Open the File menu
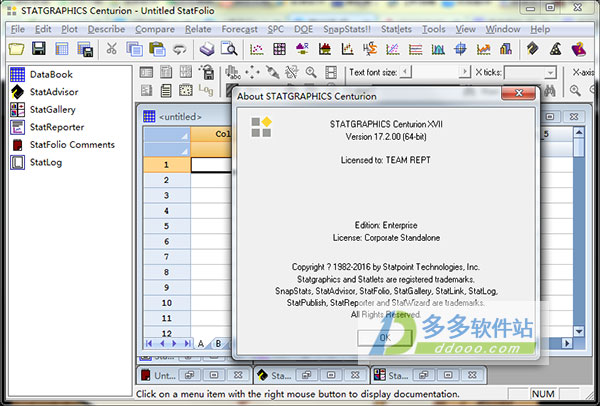 pos(18,29)
